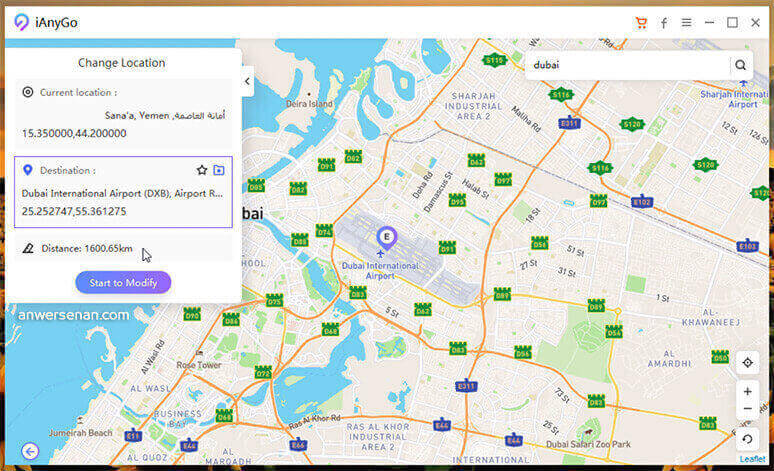Collapse the Change Location panel arrow

[247, 81]
